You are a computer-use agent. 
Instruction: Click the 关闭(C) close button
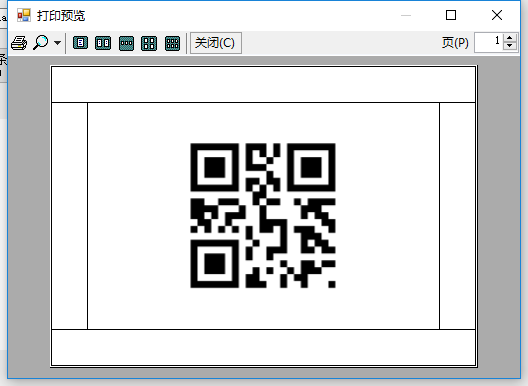(x=216, y=43)
